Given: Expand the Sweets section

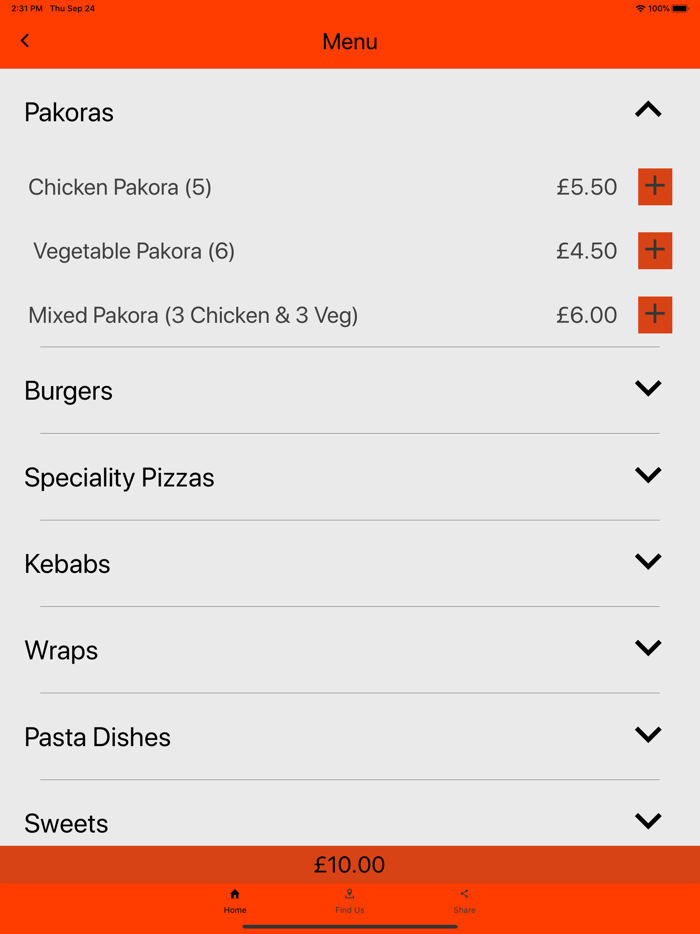Looking at the screenshot, I should (648, 820).
